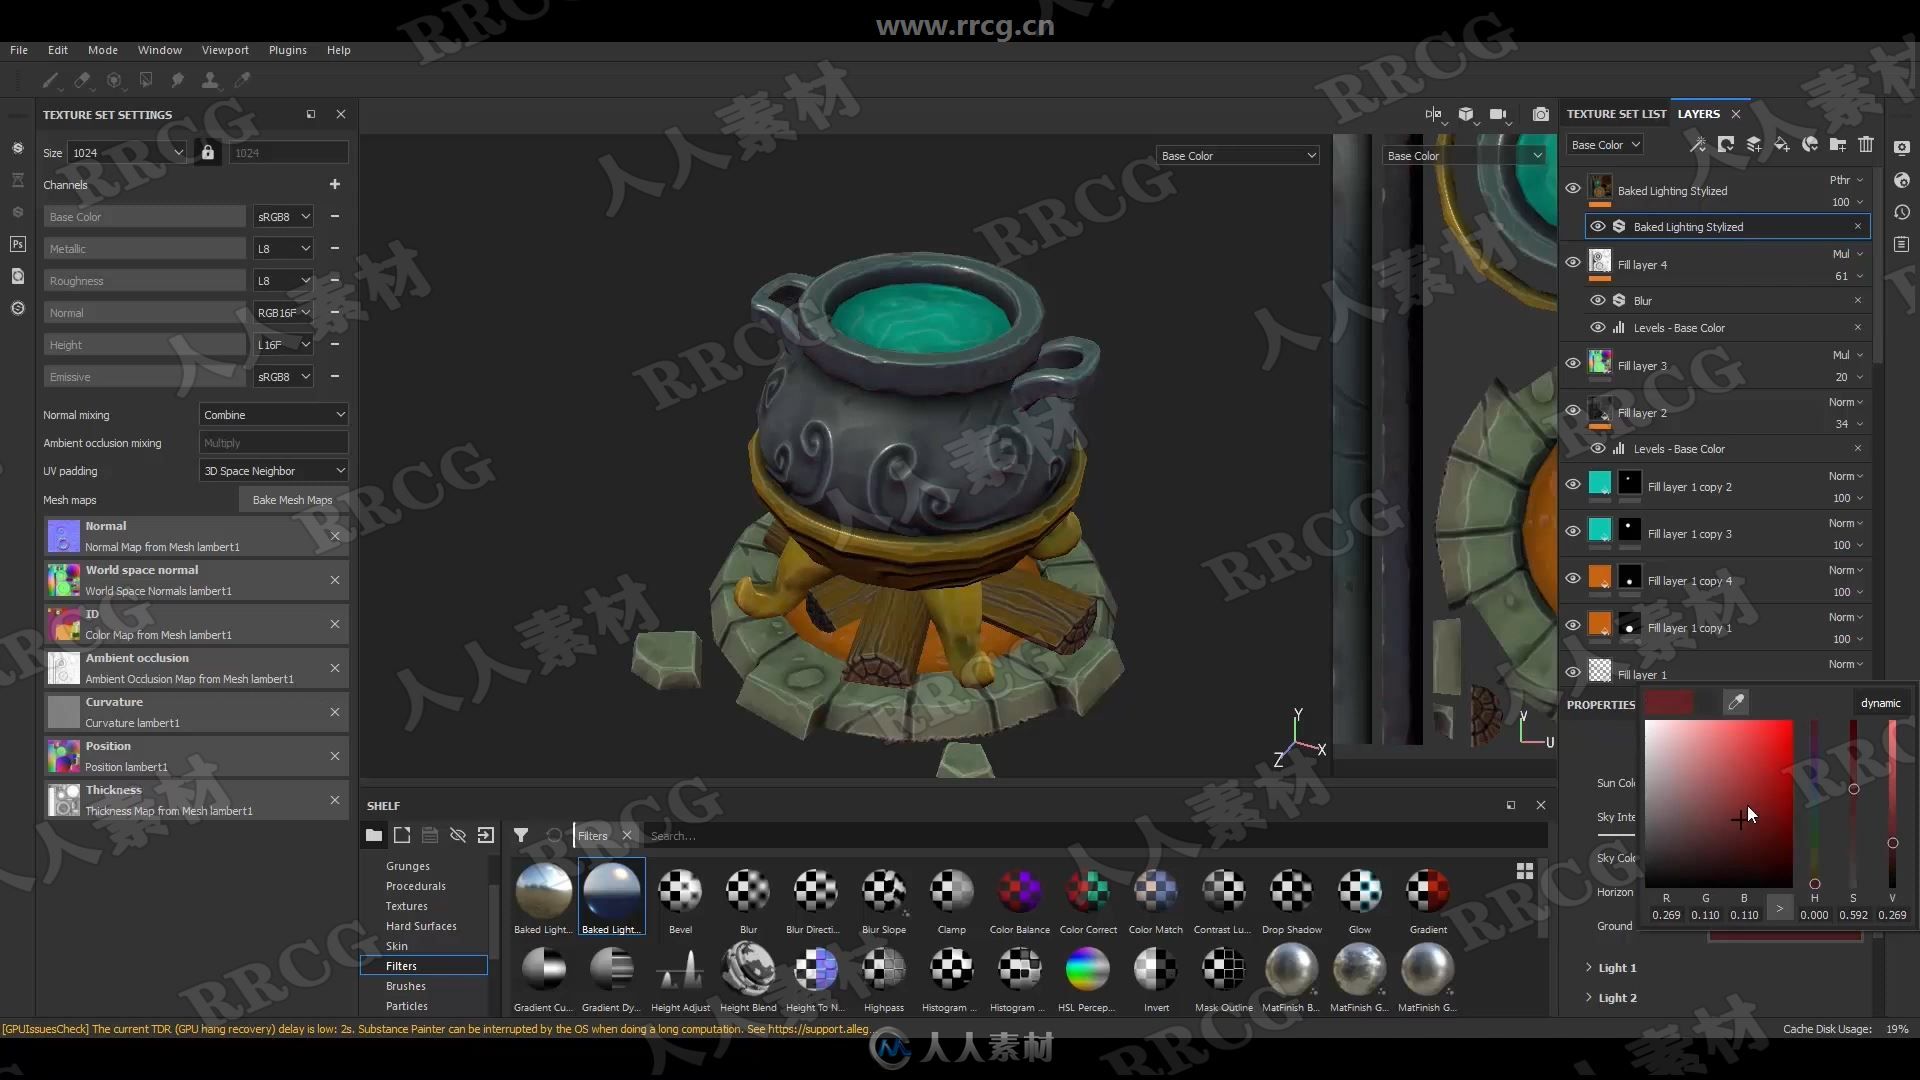This screenshot has height=1080, width=1920.
Task: Open the layers panel Base Color channel dropdown
Action: click(x=1604, y=145)
